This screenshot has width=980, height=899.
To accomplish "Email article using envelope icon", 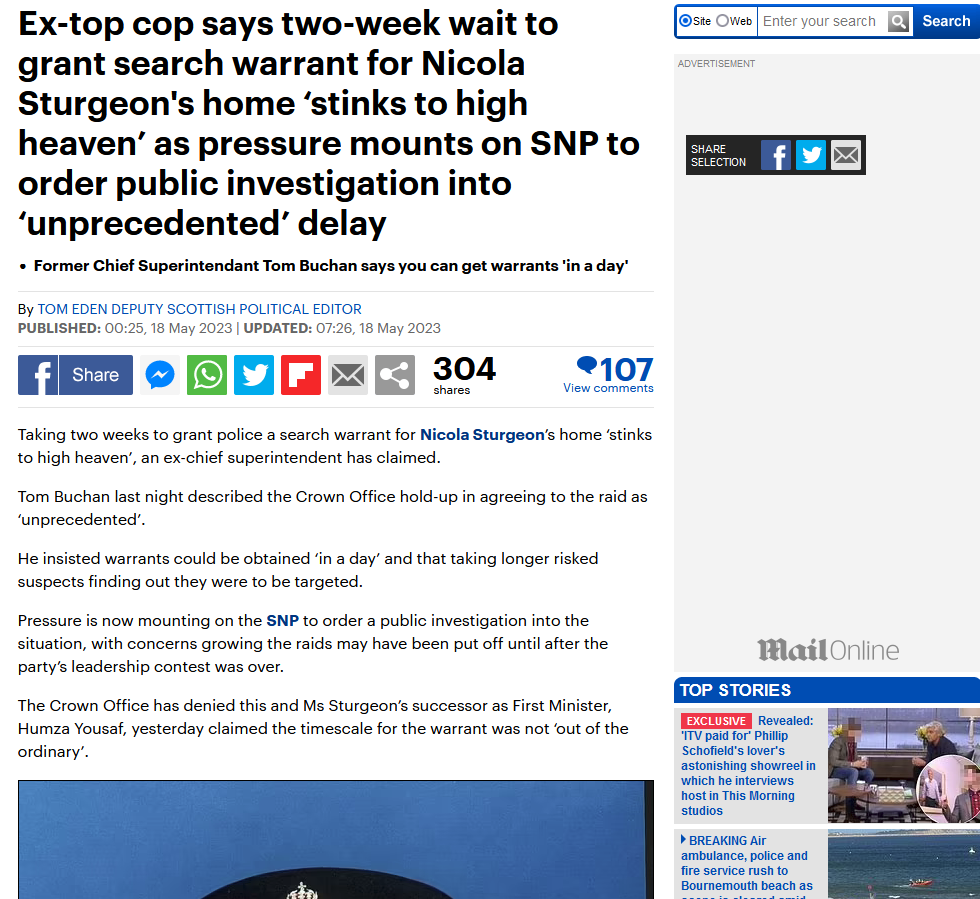I will click(x=348, y=375).
